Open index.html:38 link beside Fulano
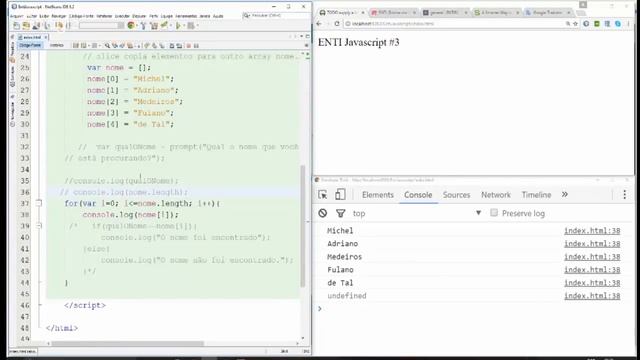This screenshot has width=640, height=360. (x=592, y=270)
